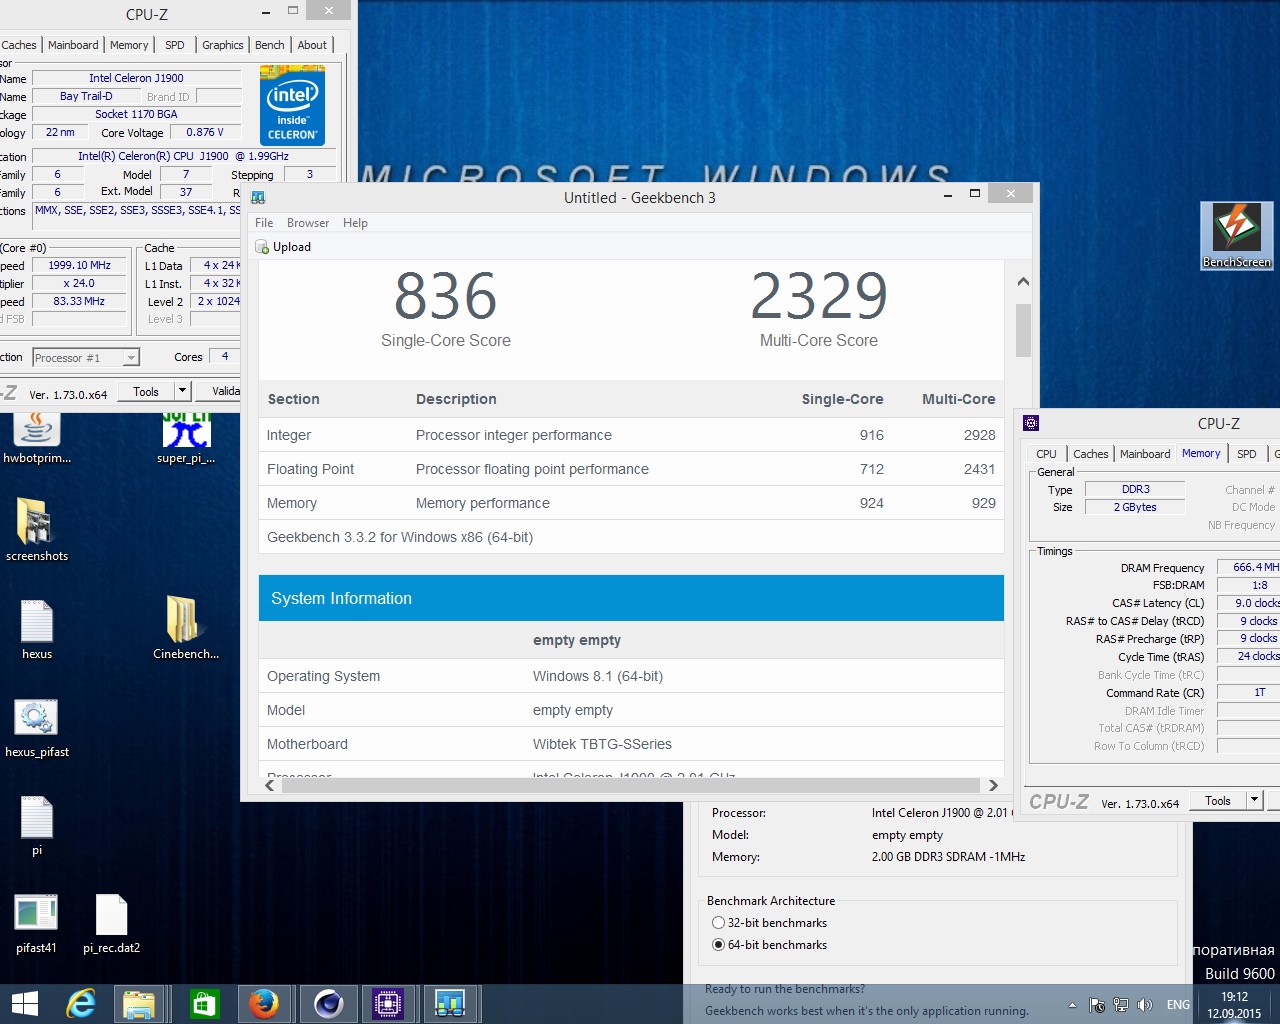Viewport: 1280px width, 1024px height.
Task: Click Floating Point row in results
Action: pos(631,469)
